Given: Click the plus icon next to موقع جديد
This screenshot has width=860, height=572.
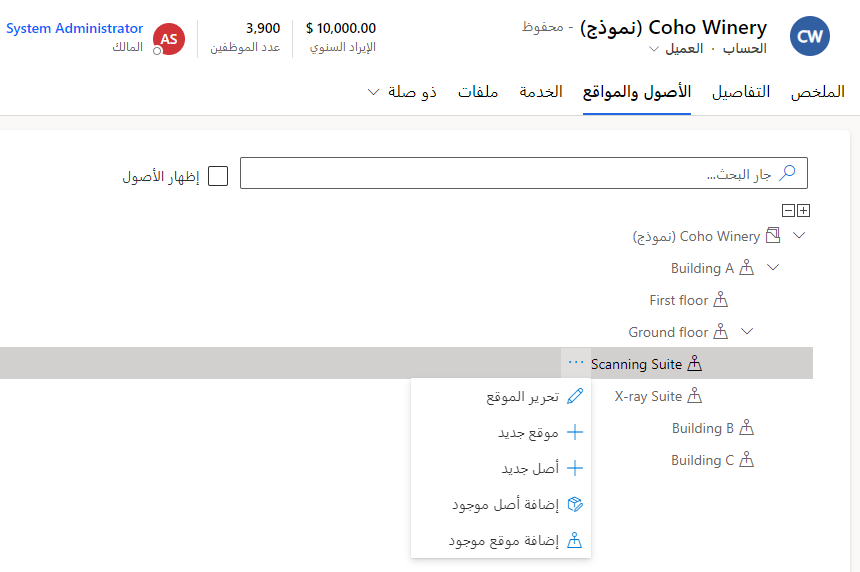Looking at the screenshot, I should tap(575, 432).
